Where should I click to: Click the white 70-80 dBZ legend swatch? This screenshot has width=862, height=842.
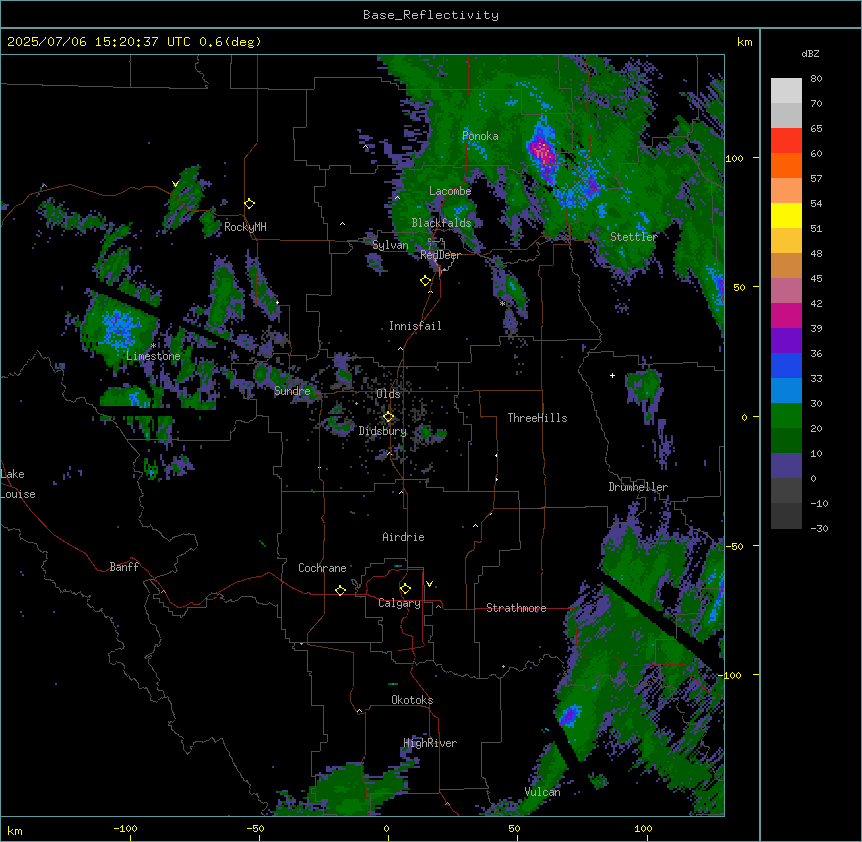(786, 91)
